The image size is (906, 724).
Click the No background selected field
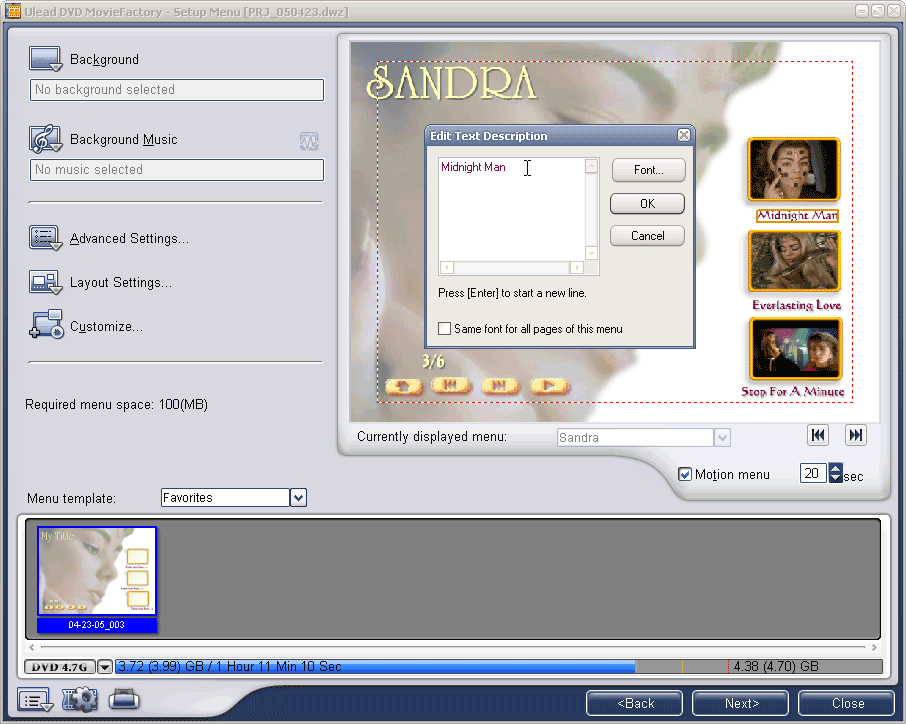pyautogui.click(x=177, y=90)
